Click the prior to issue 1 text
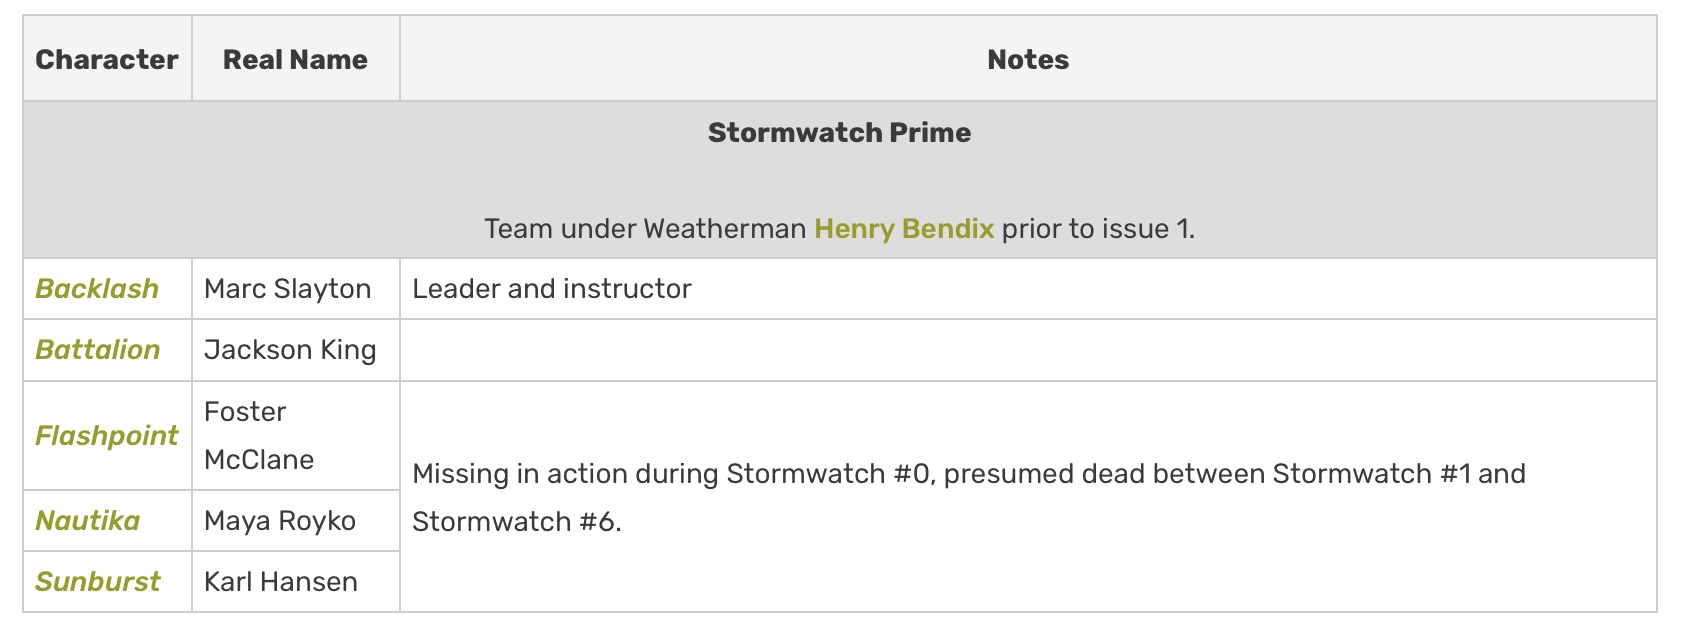This screenshot has height=619, width=1683. [1098, 229]
